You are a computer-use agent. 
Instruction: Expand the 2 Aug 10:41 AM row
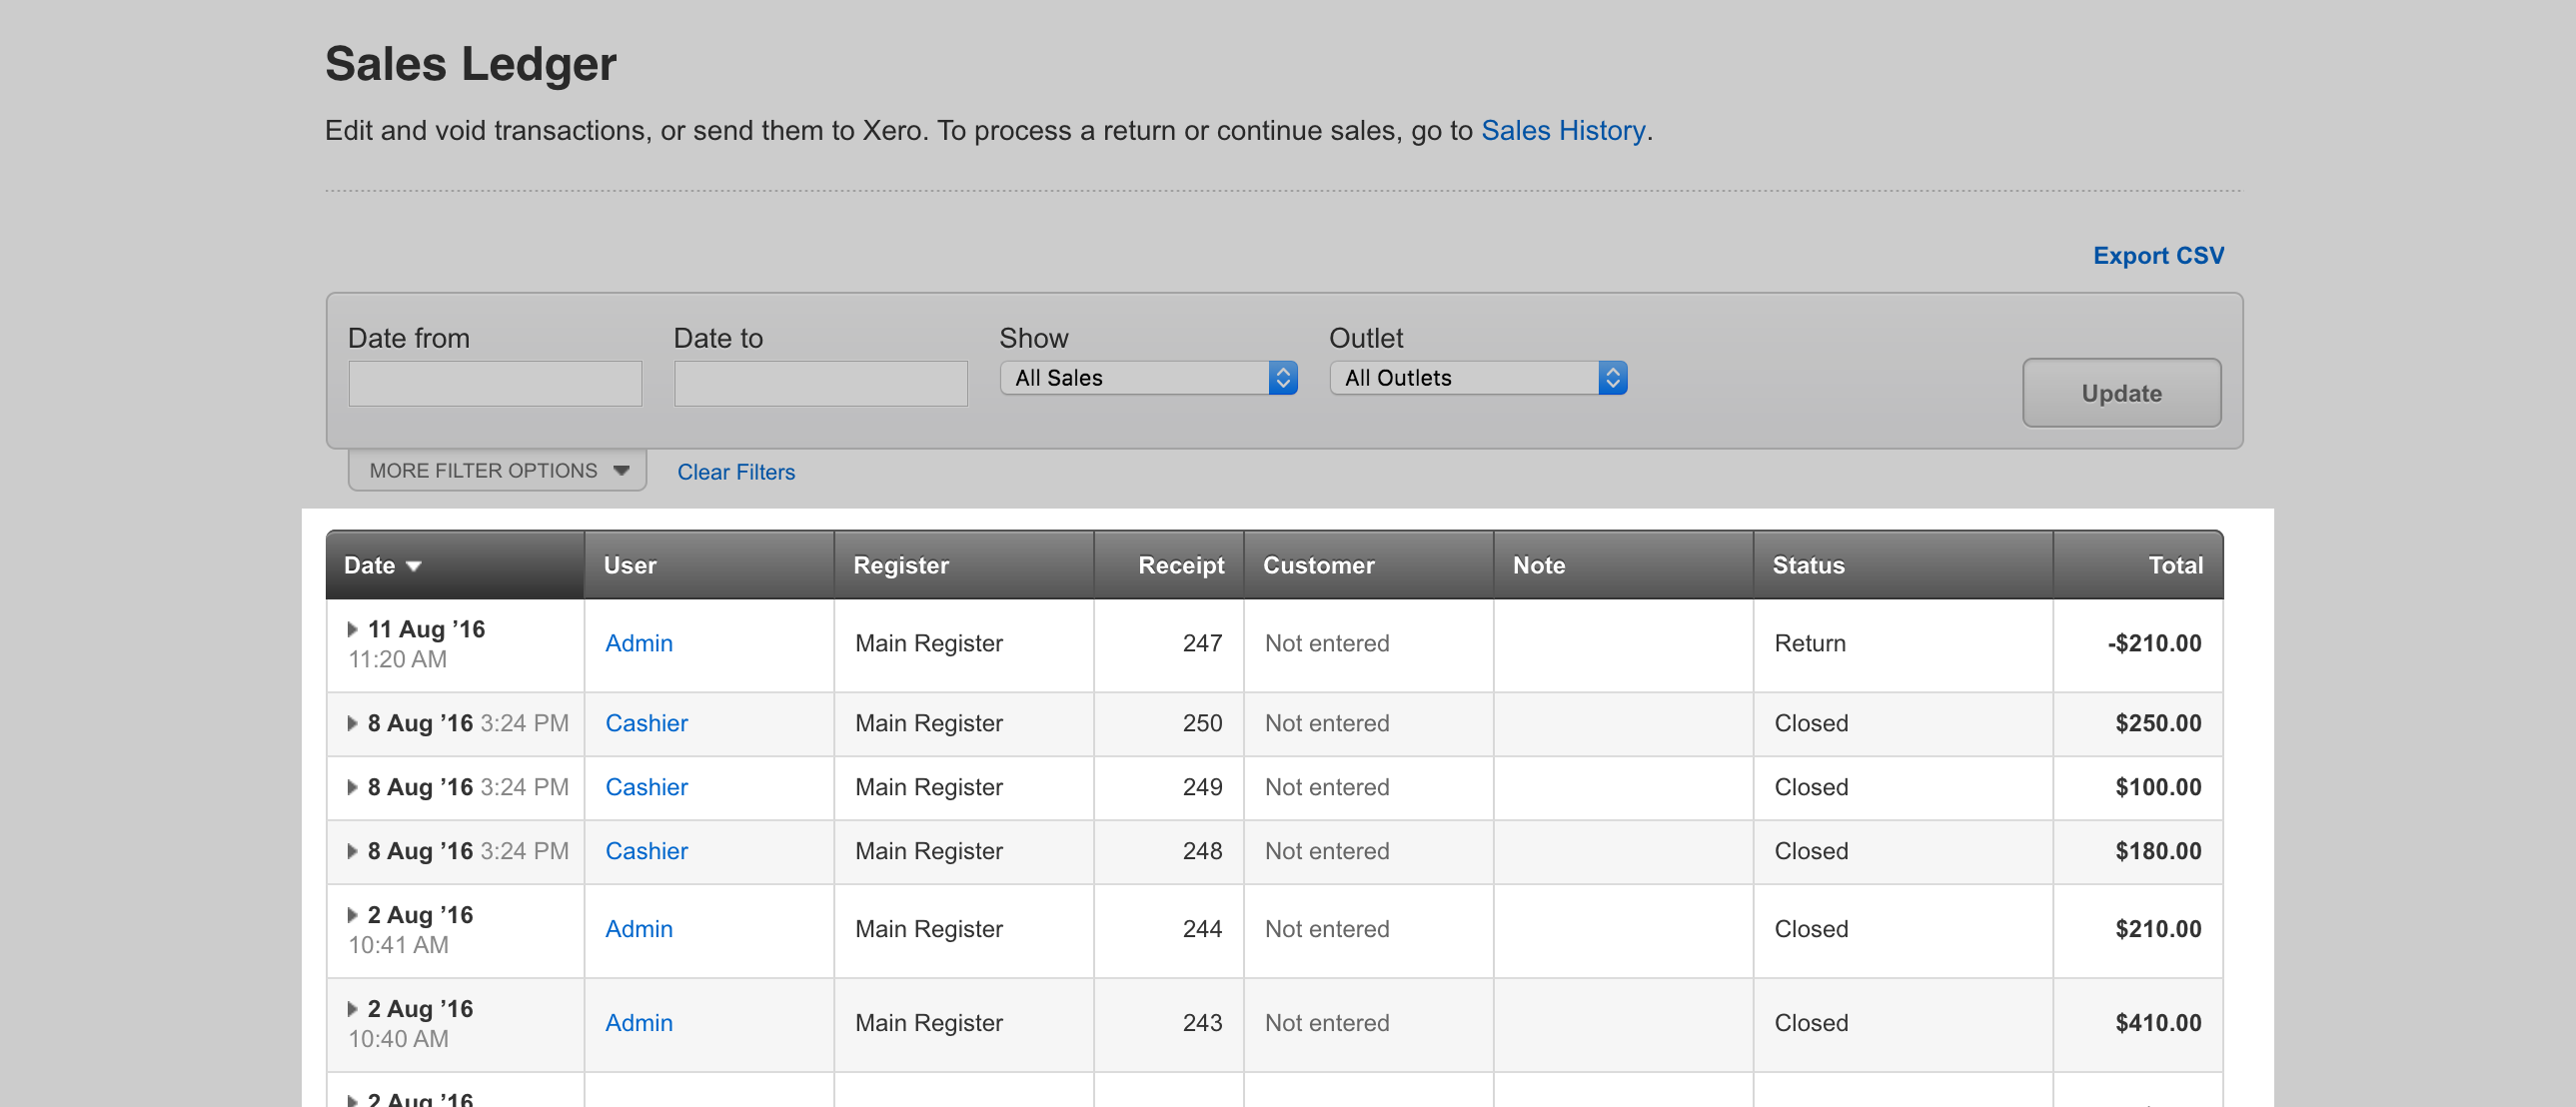[x=352, y=915]
